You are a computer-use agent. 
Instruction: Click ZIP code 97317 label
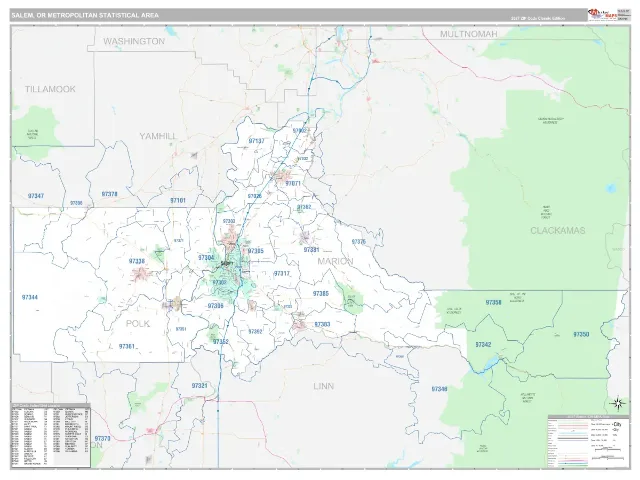(x=282, y=273)
